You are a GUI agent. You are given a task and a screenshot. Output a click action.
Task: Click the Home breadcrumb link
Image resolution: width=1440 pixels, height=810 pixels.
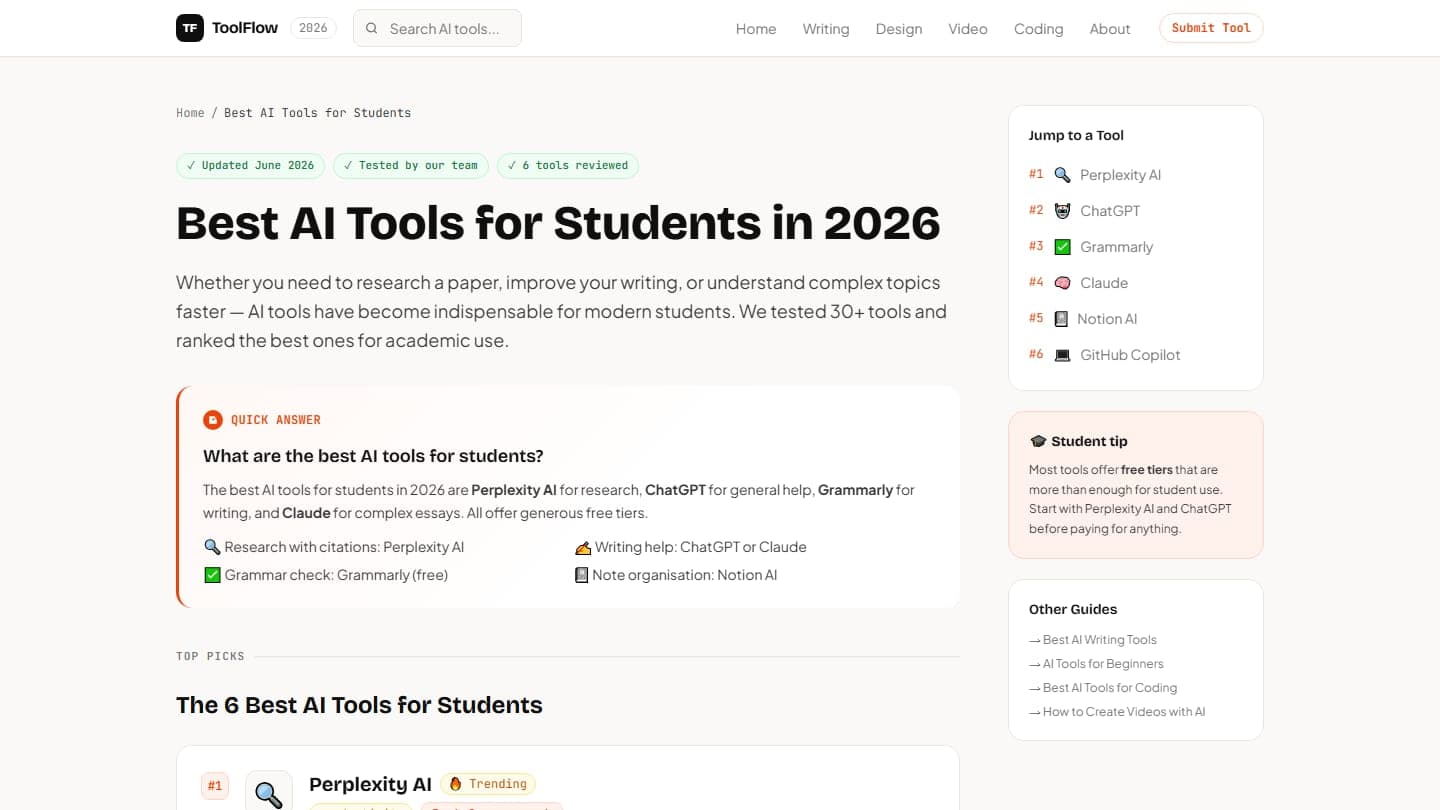(x=190, y=113)
